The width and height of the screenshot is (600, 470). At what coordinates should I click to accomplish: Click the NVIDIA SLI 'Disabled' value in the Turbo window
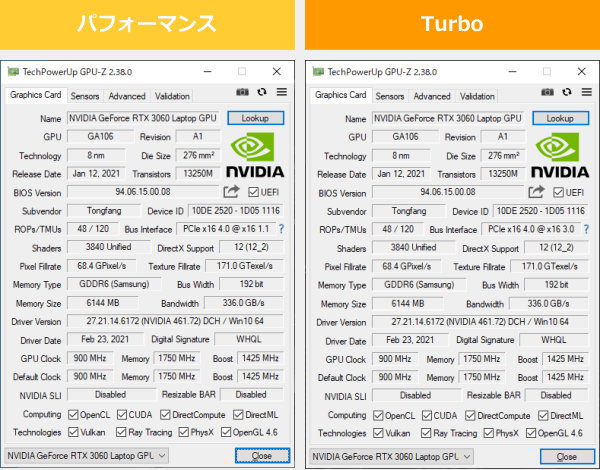point(416,395)
